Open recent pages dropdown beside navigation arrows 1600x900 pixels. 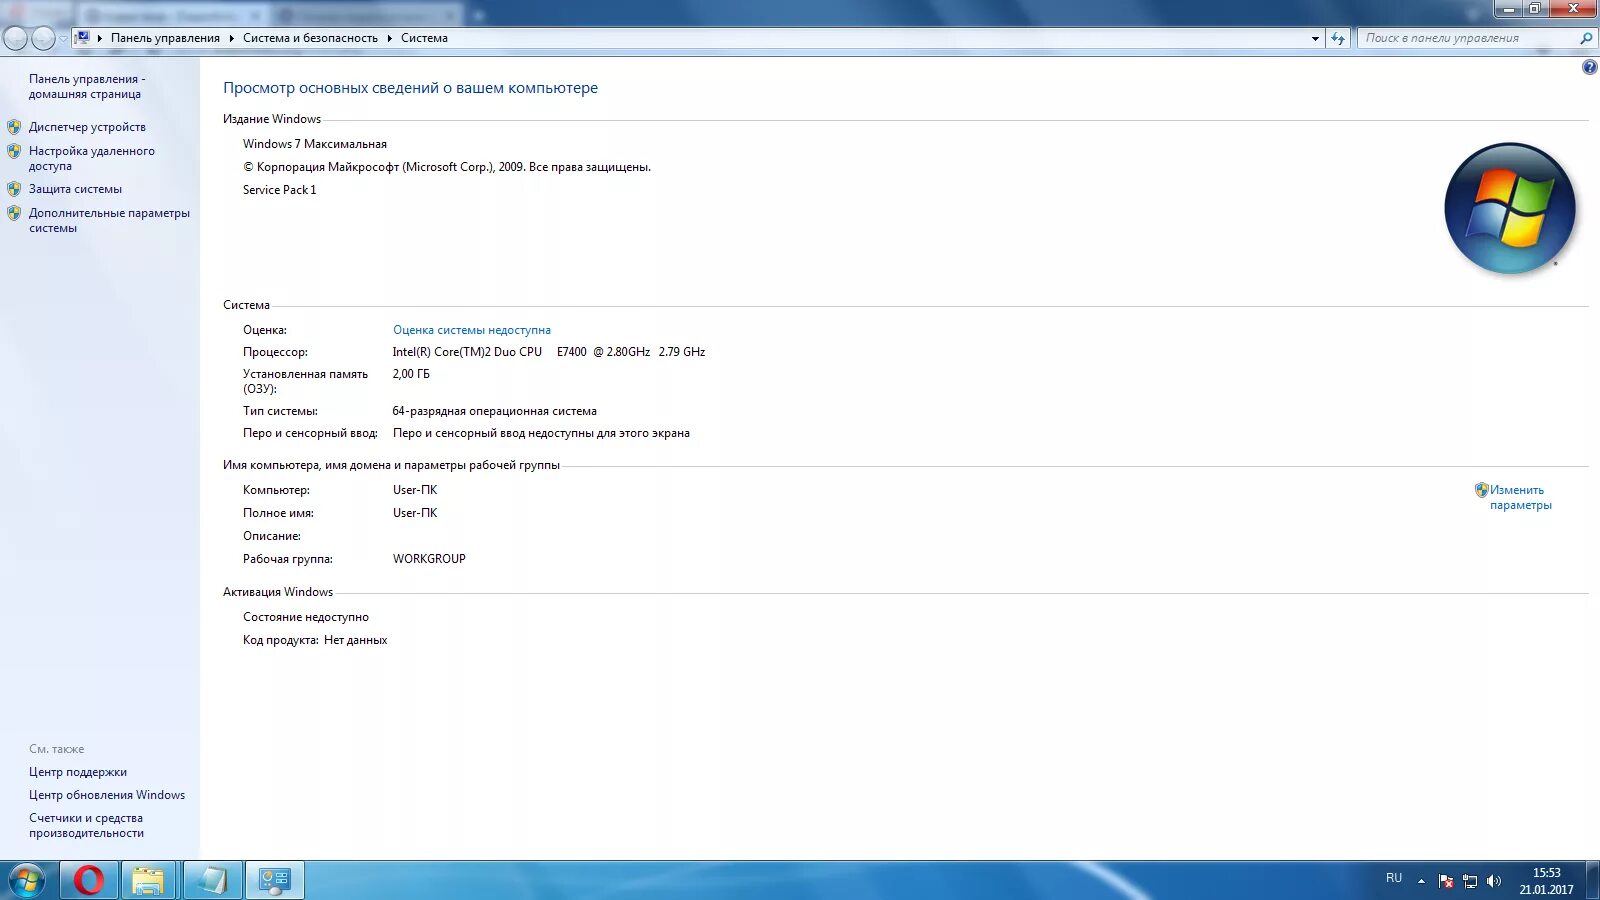pos(63,39)
